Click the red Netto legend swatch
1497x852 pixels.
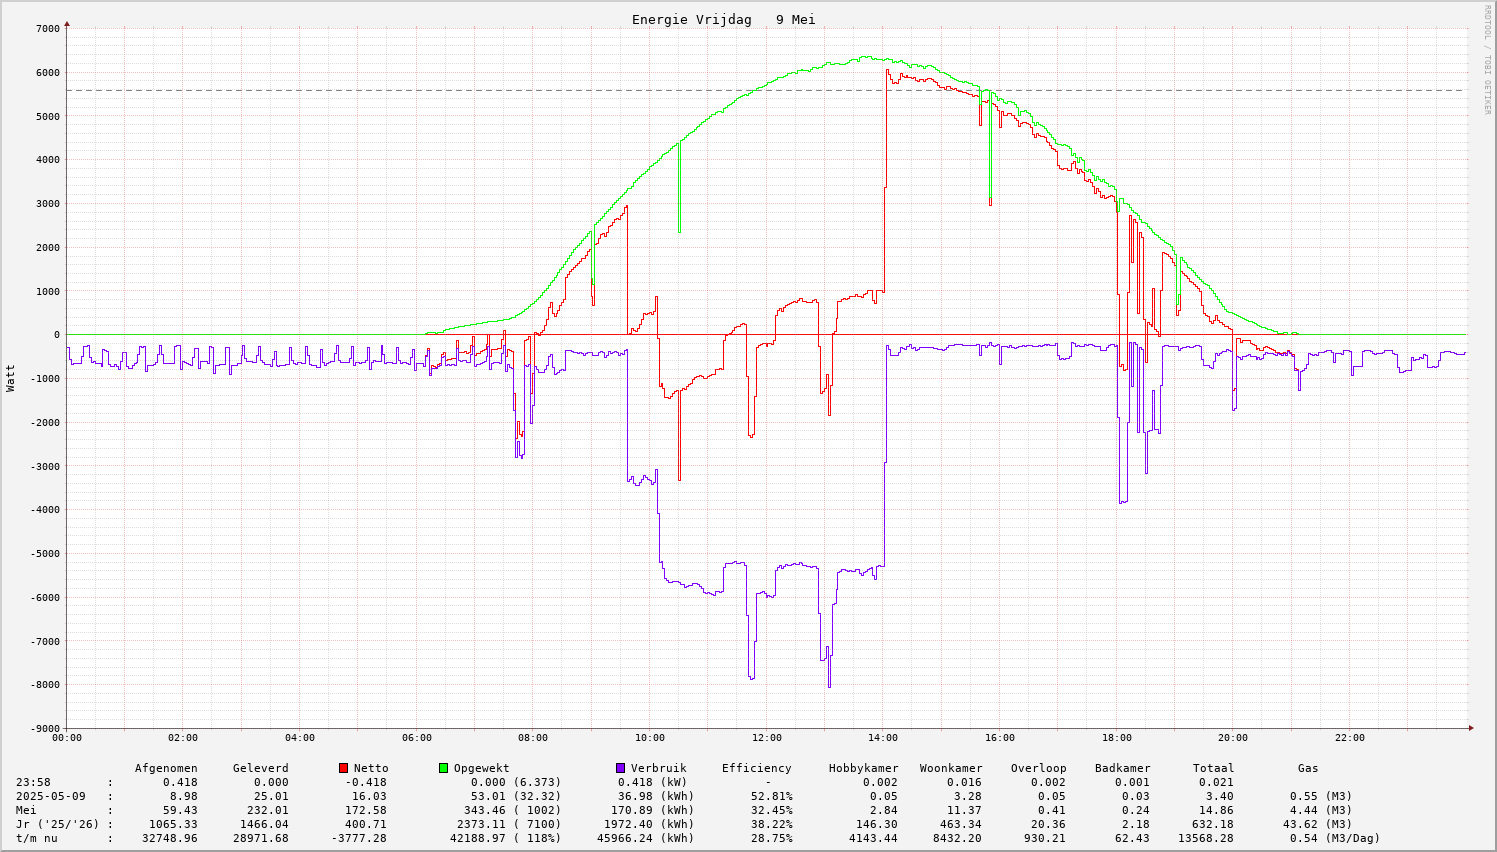coord(343,768)
